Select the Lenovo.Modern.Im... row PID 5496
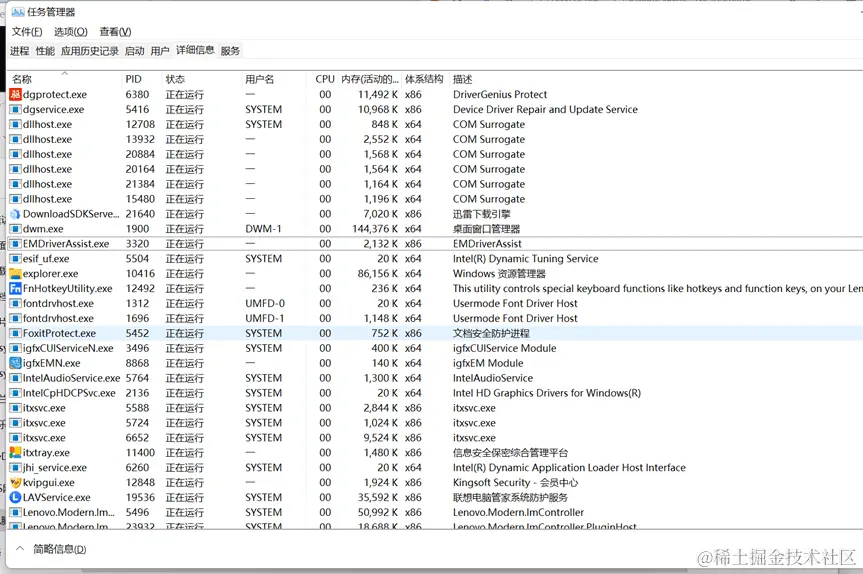 (435, 512)
